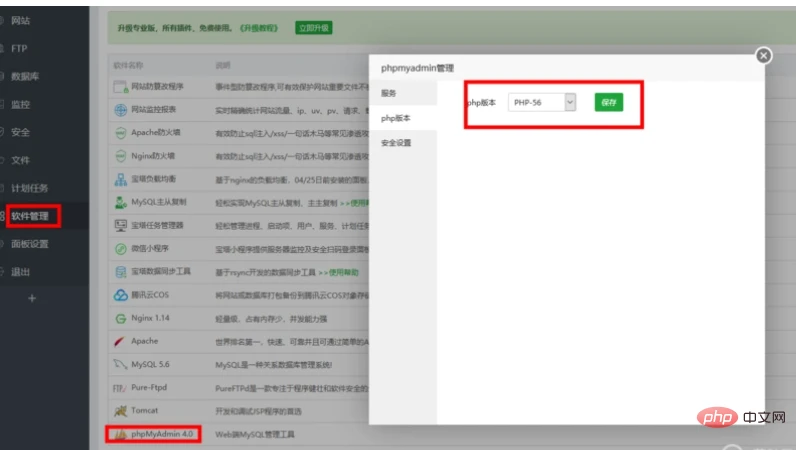
Task: Click the MySQL主从复制 icon
Action: pyautogui.click(x=120, y=202)
